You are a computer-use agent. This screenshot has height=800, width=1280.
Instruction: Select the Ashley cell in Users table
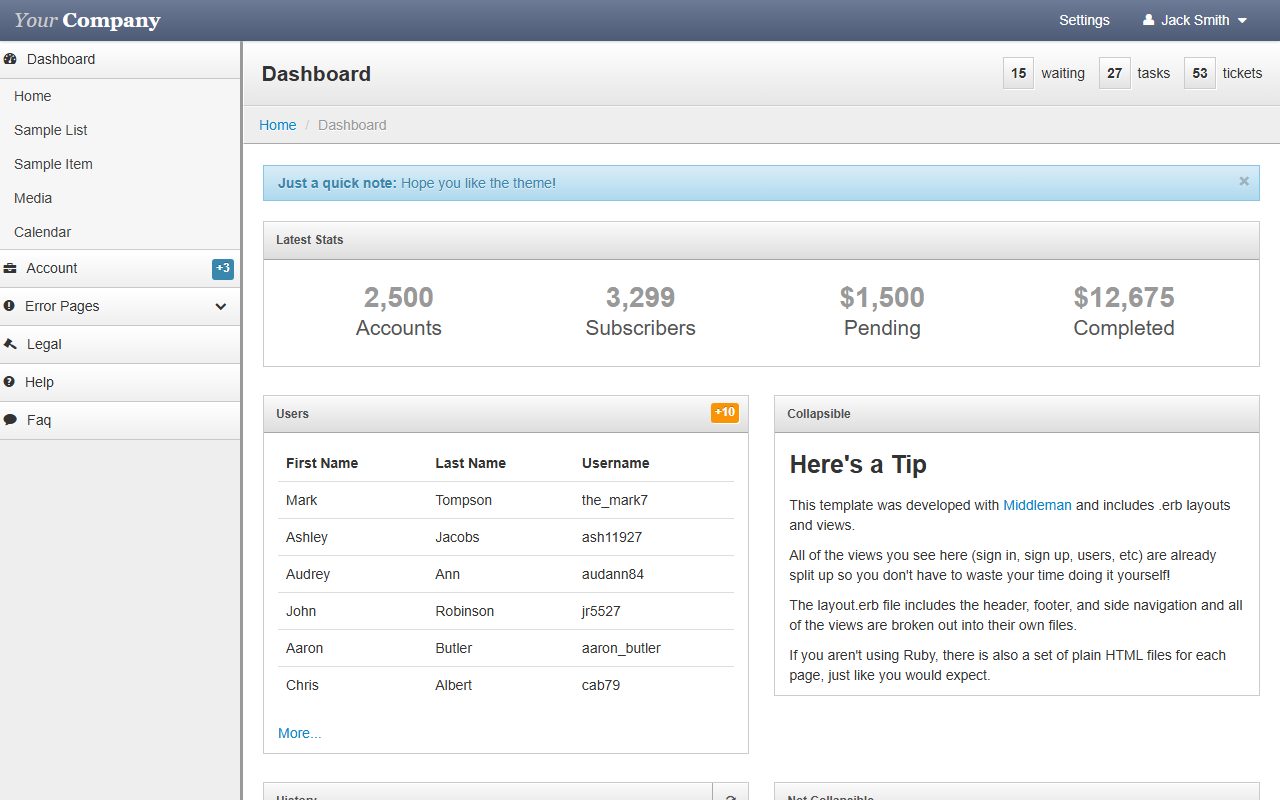click(x=307, y=537)
